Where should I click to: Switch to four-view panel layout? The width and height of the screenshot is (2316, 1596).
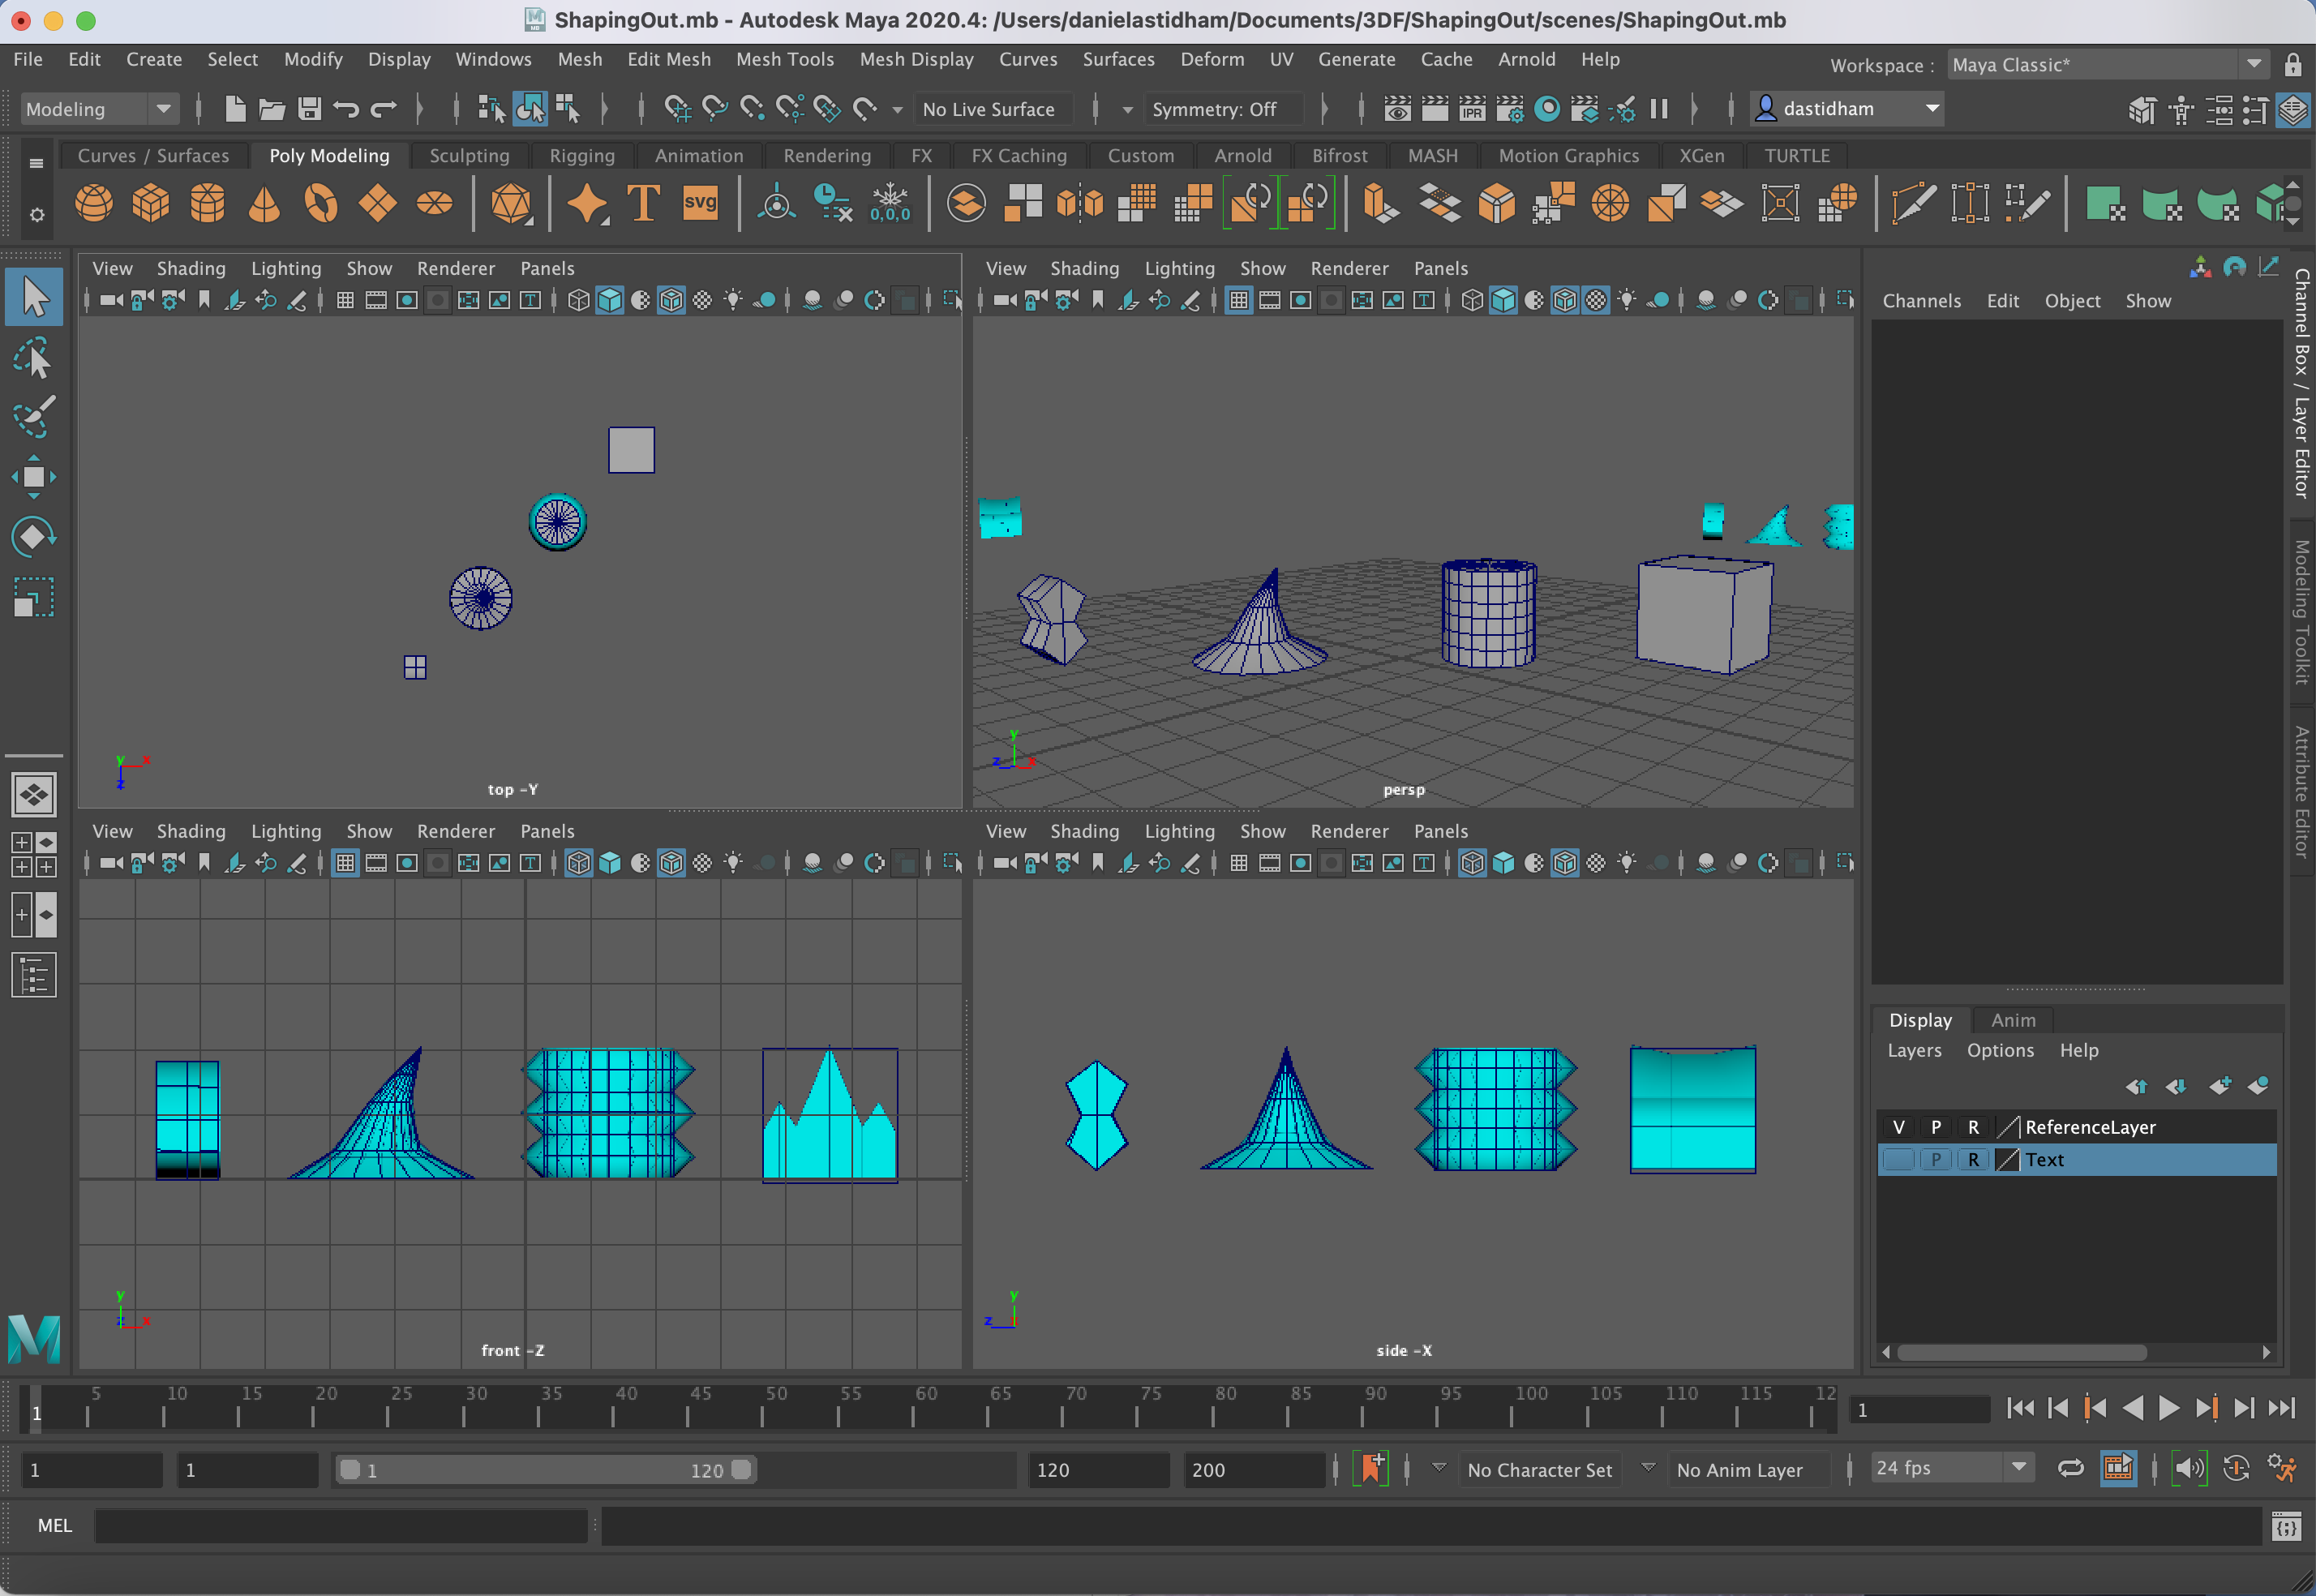pos(34,854)
